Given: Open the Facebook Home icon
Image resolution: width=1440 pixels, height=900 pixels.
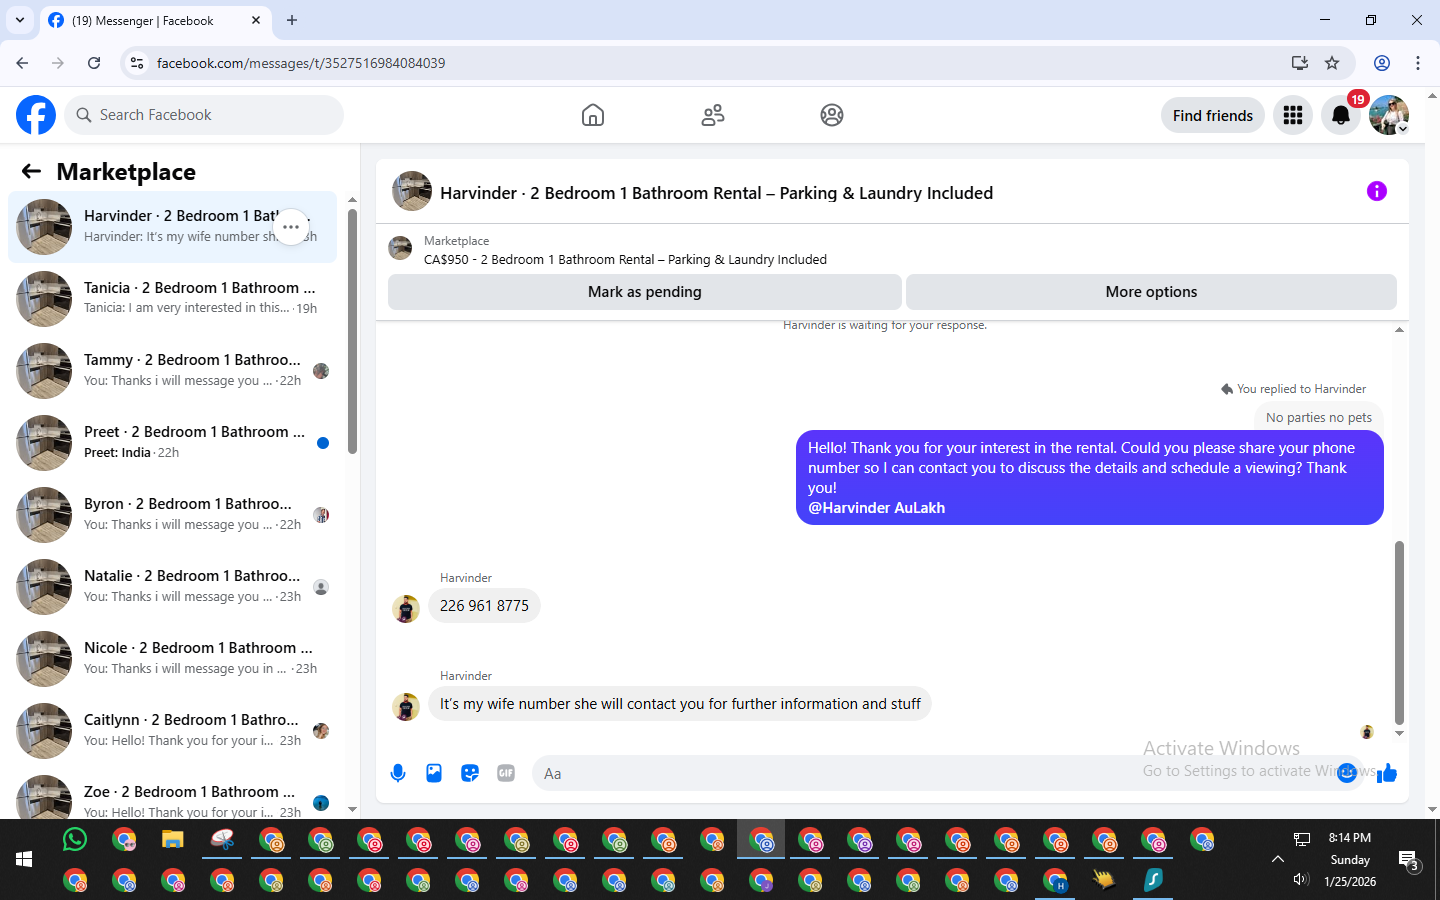Looking at the screenshot, I should [593, 115].
